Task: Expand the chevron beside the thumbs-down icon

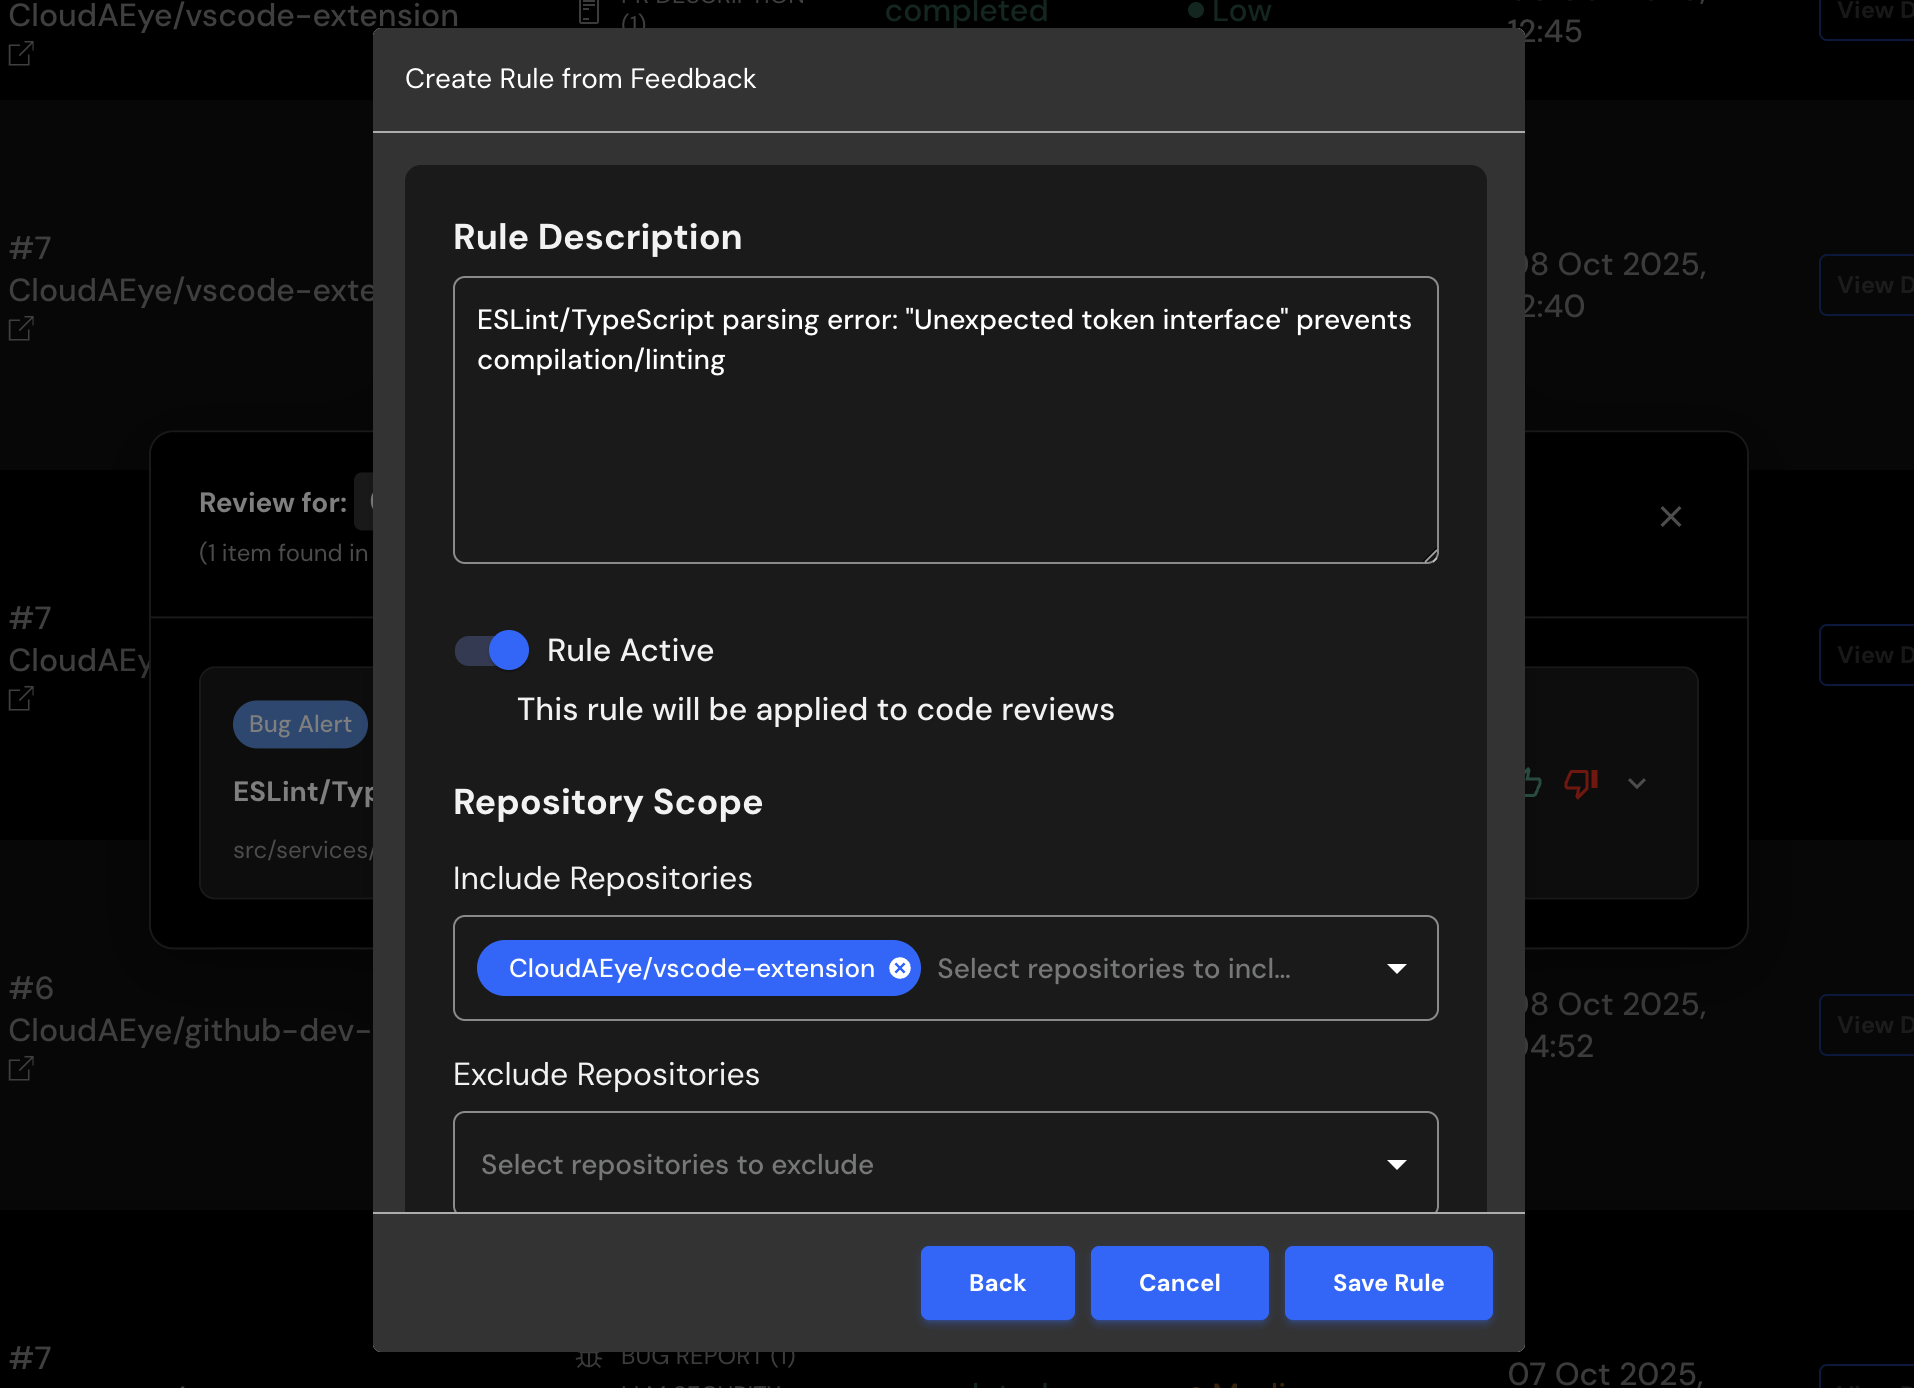Action: (x=1637, y=783)
